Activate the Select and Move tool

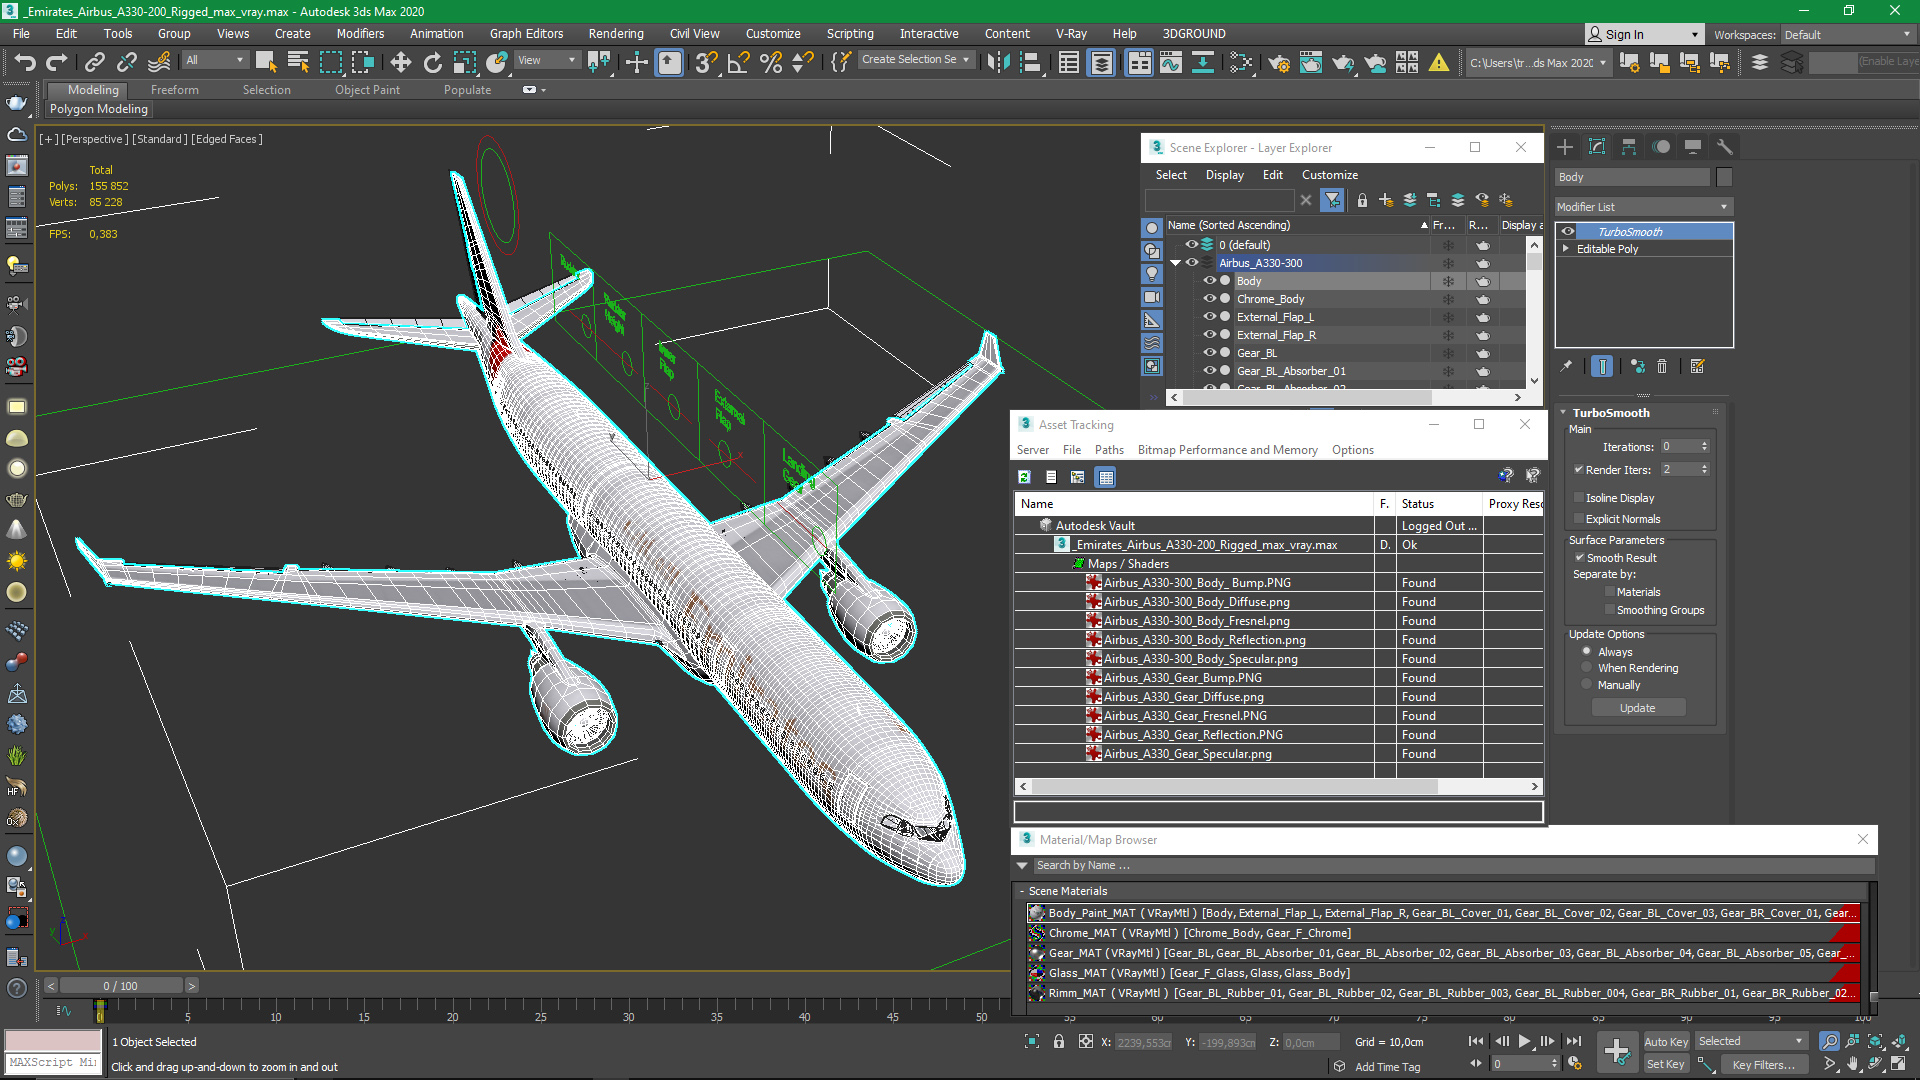pyautogui.click(x=400, y=62)
